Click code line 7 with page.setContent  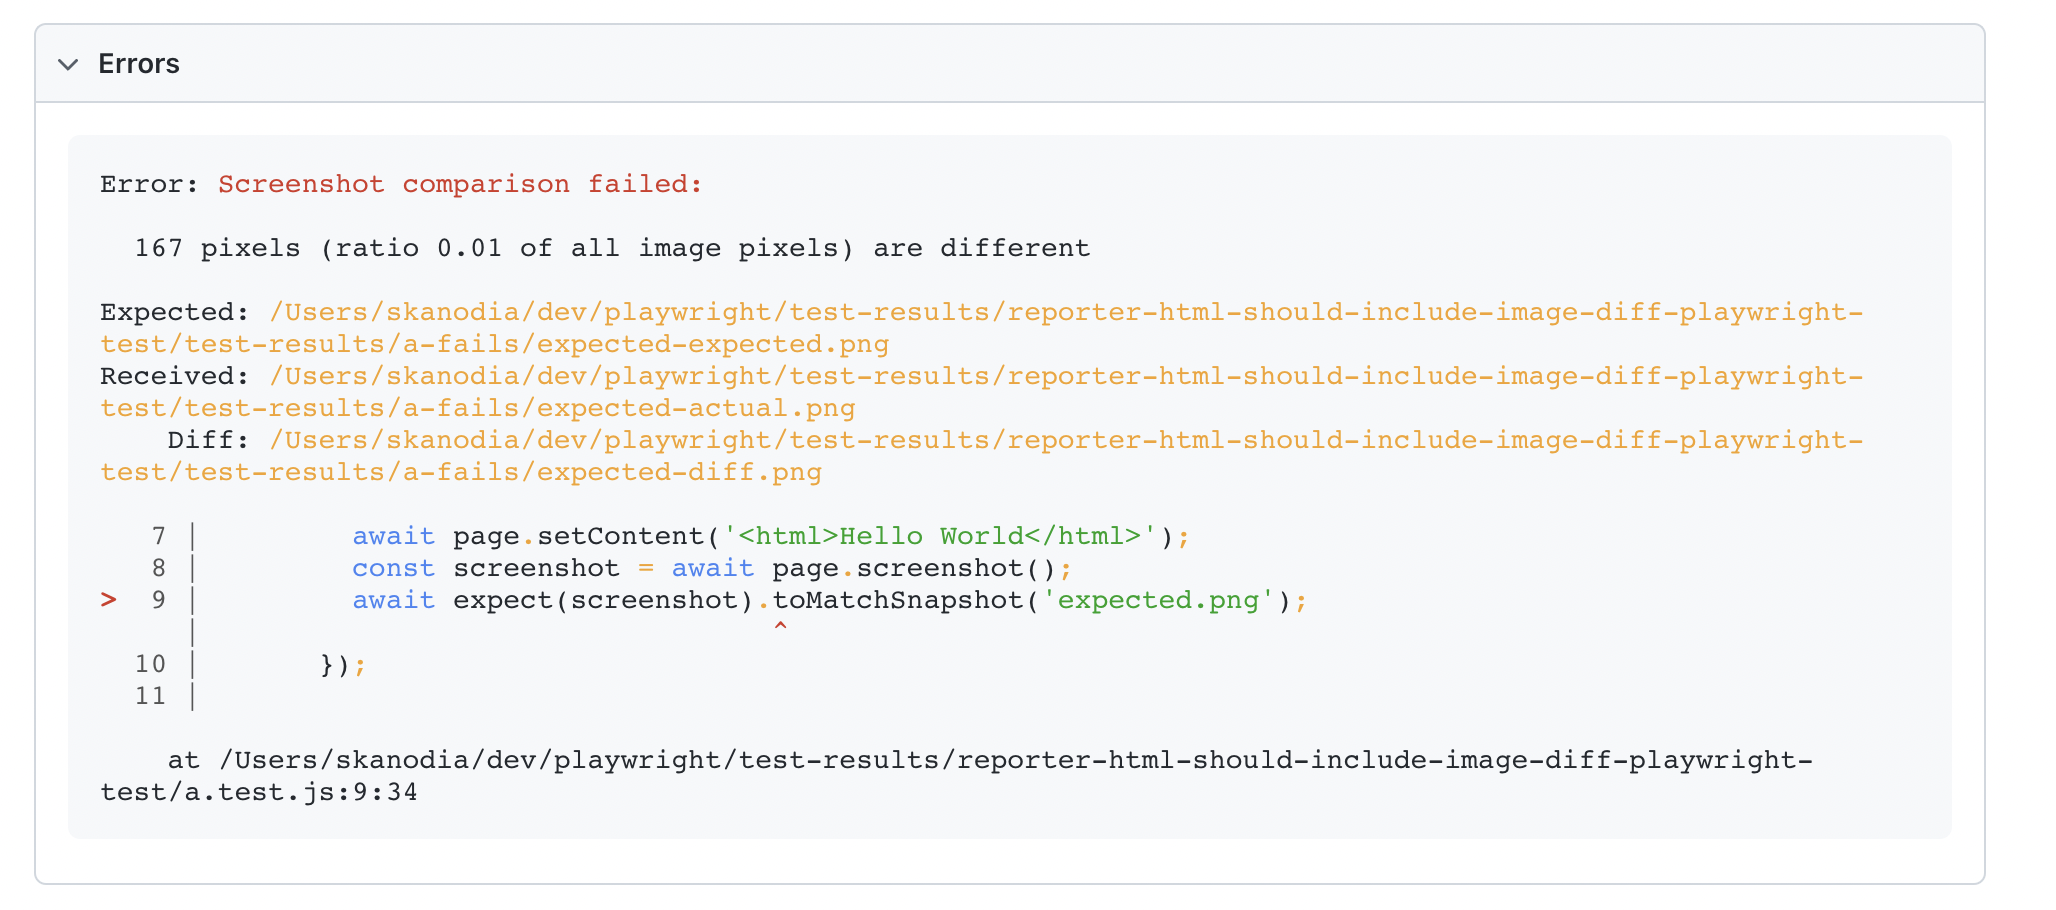(x=770, y=536)
